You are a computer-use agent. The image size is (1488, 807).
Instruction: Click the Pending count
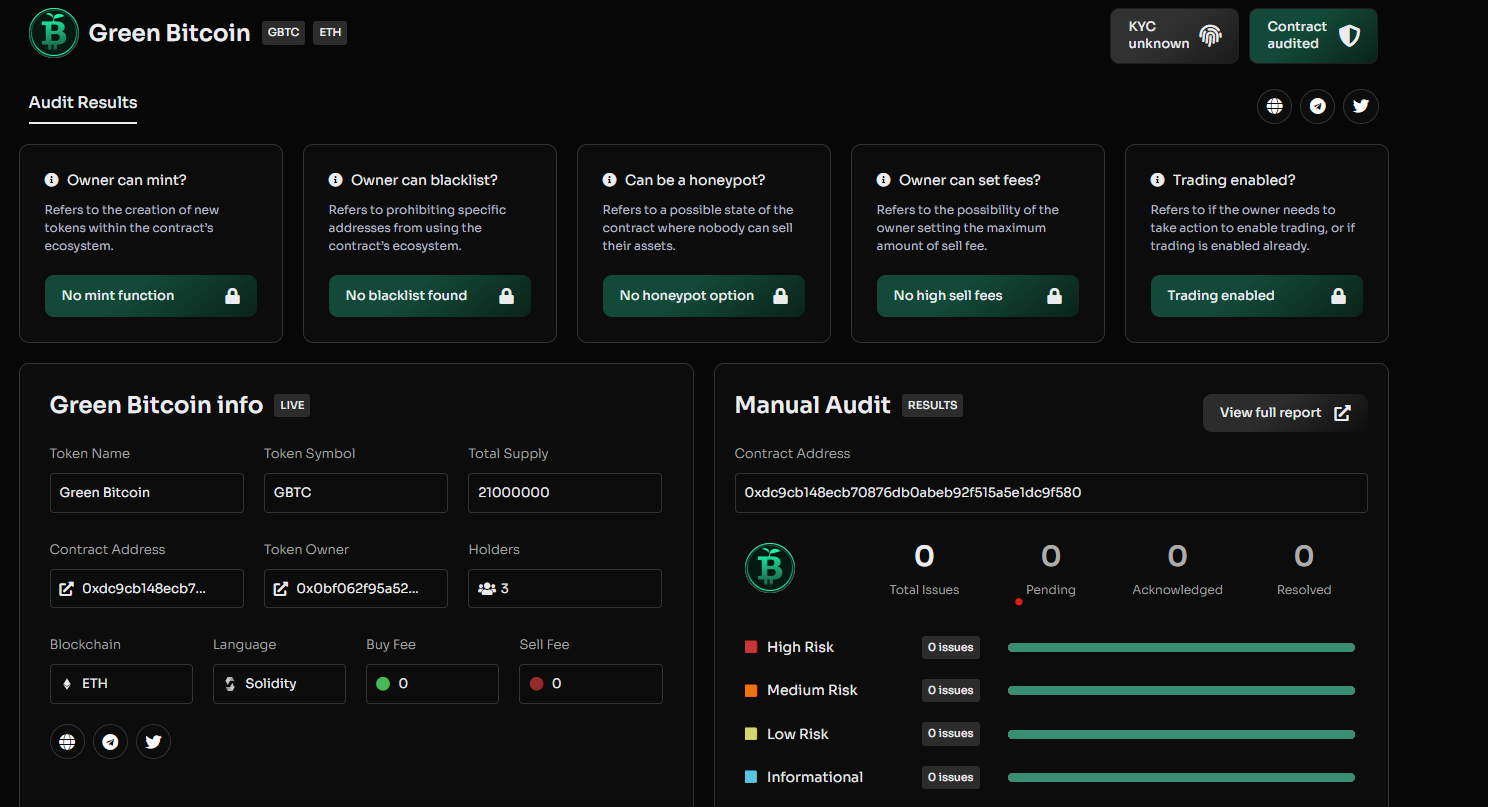tap(1051, 556)
